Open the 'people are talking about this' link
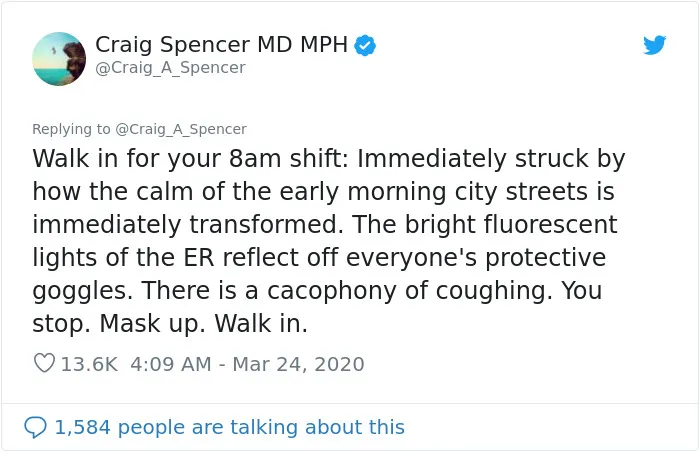 (x=261, y=427)
